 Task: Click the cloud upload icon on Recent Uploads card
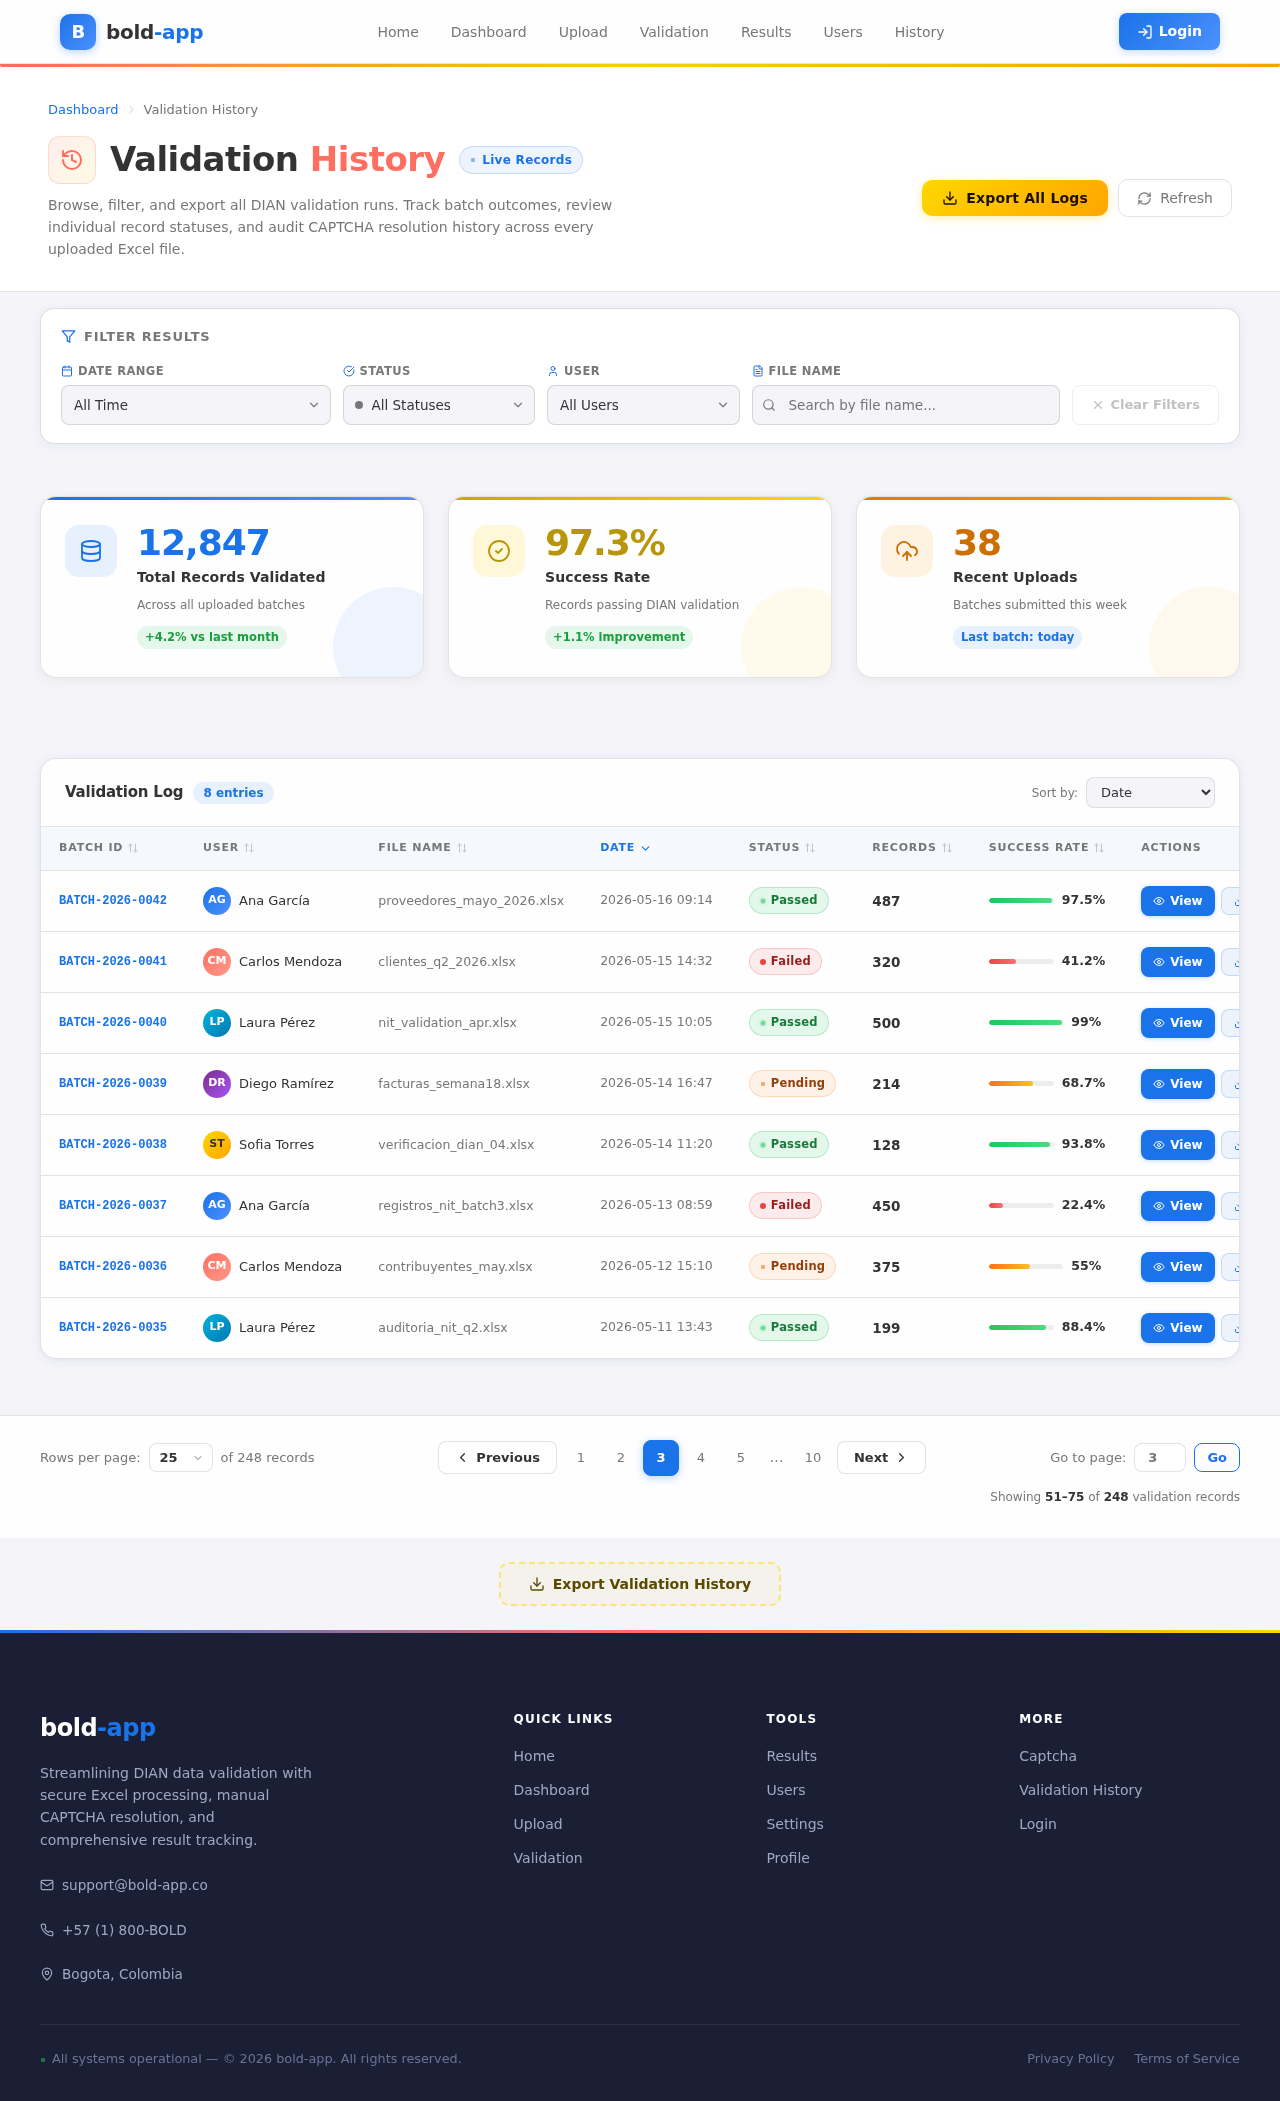(x=907, y=551)
